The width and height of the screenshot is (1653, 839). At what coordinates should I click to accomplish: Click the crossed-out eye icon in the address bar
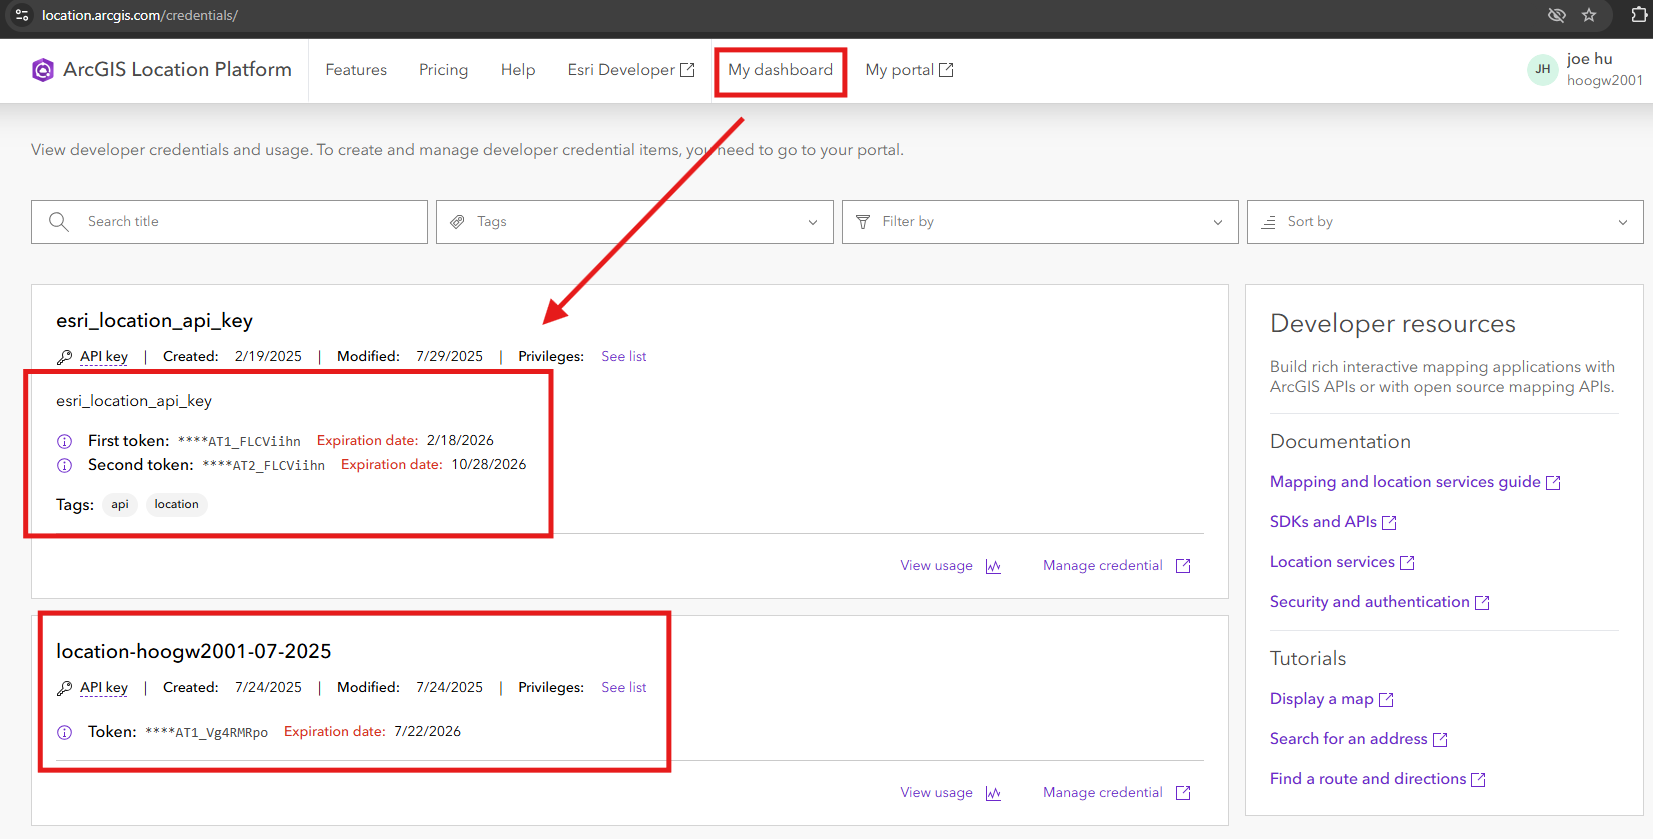click(1556, 15)
